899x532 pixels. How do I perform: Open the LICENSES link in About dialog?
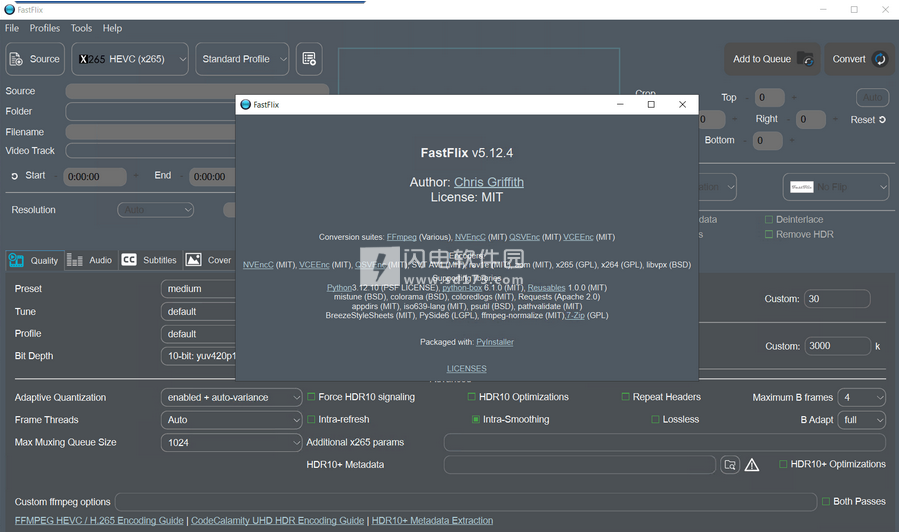click(467, 369)
